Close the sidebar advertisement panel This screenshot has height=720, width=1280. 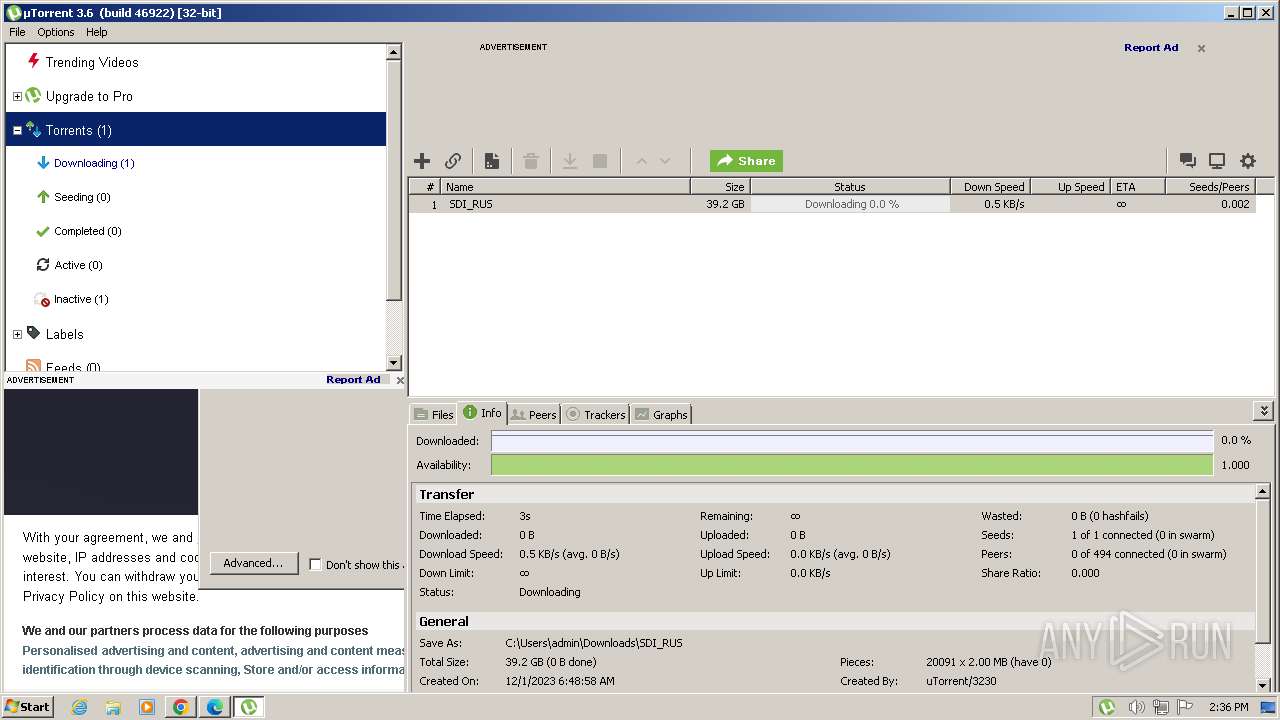click(x=400, y=380)
